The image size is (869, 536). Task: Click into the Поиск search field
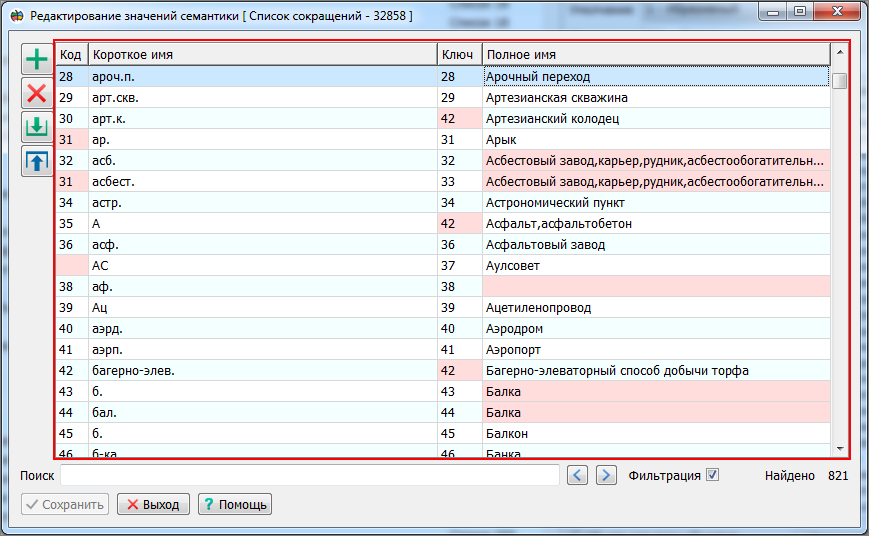pyautogui.click(x=309, y=475)
